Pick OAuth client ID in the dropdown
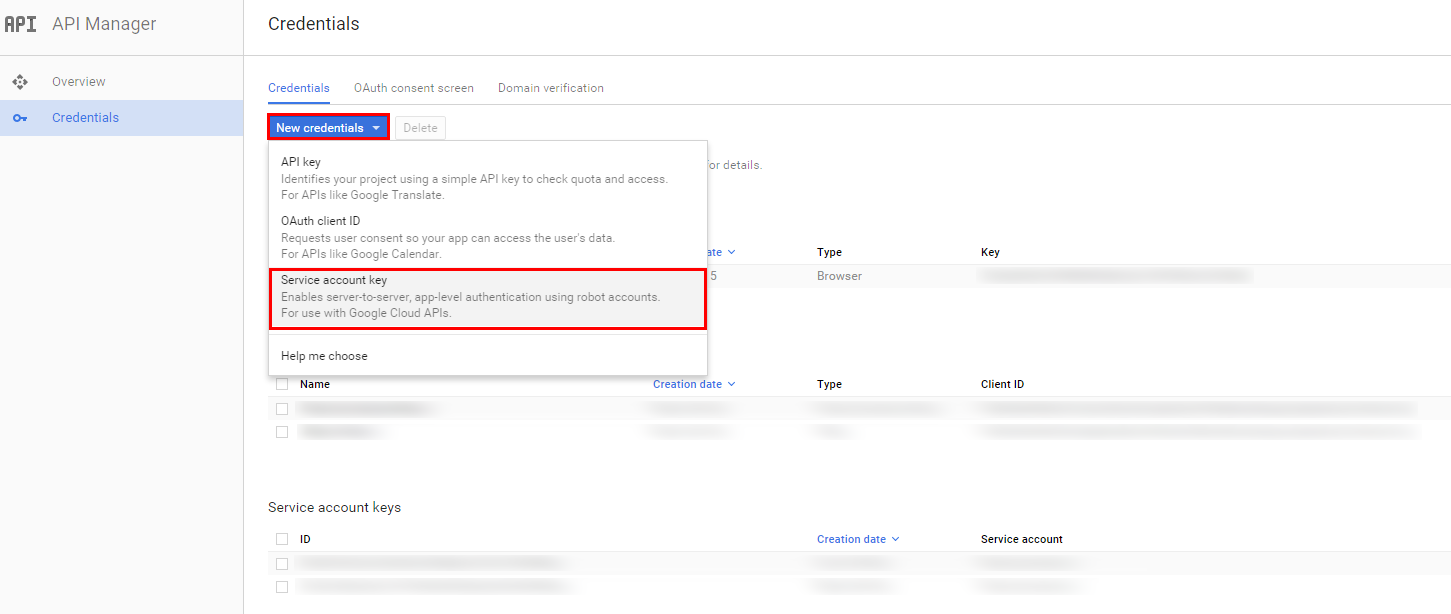The image size is (1451, 614). pyautogui.click(x=488, y=237)
